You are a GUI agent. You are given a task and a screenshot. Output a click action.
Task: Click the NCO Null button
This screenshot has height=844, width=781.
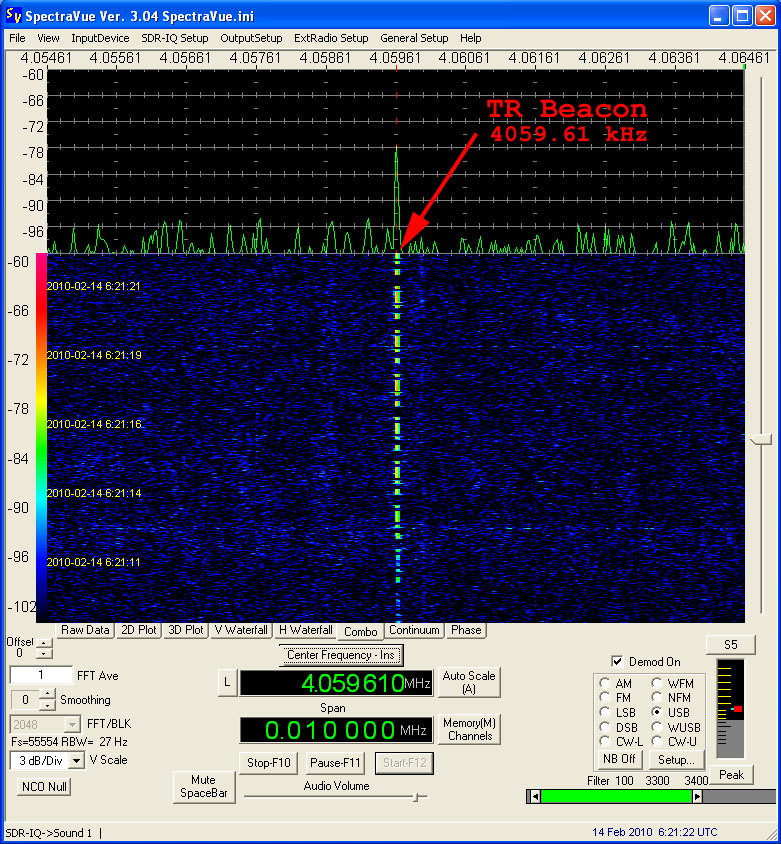coord(44,786)
